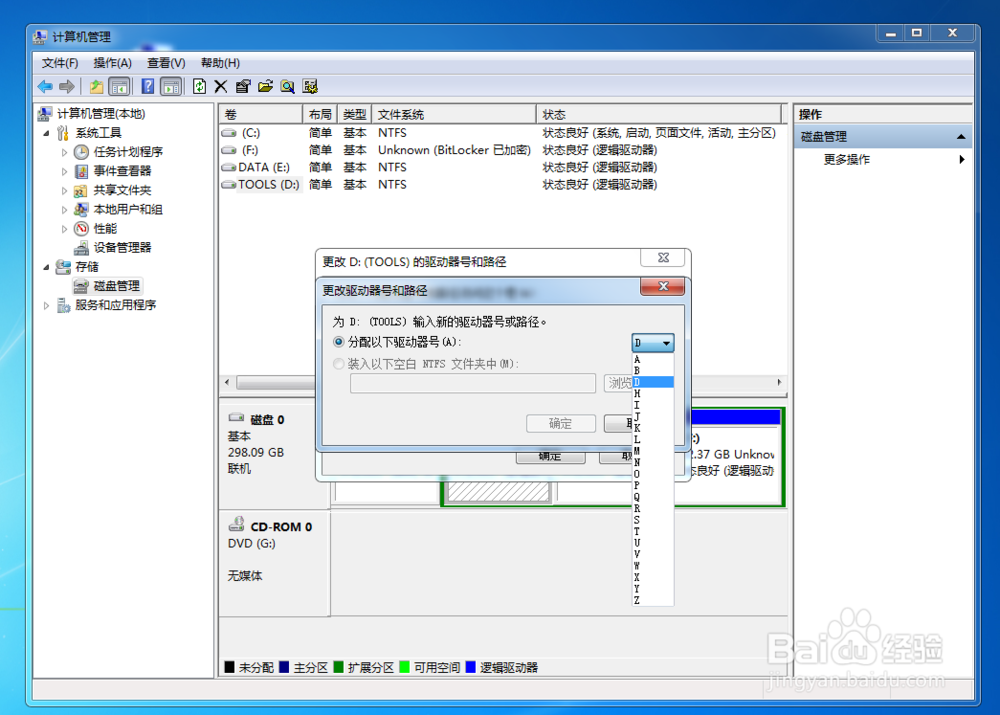Click the Disk 0 (磁盘 0) label

[267, 420]
